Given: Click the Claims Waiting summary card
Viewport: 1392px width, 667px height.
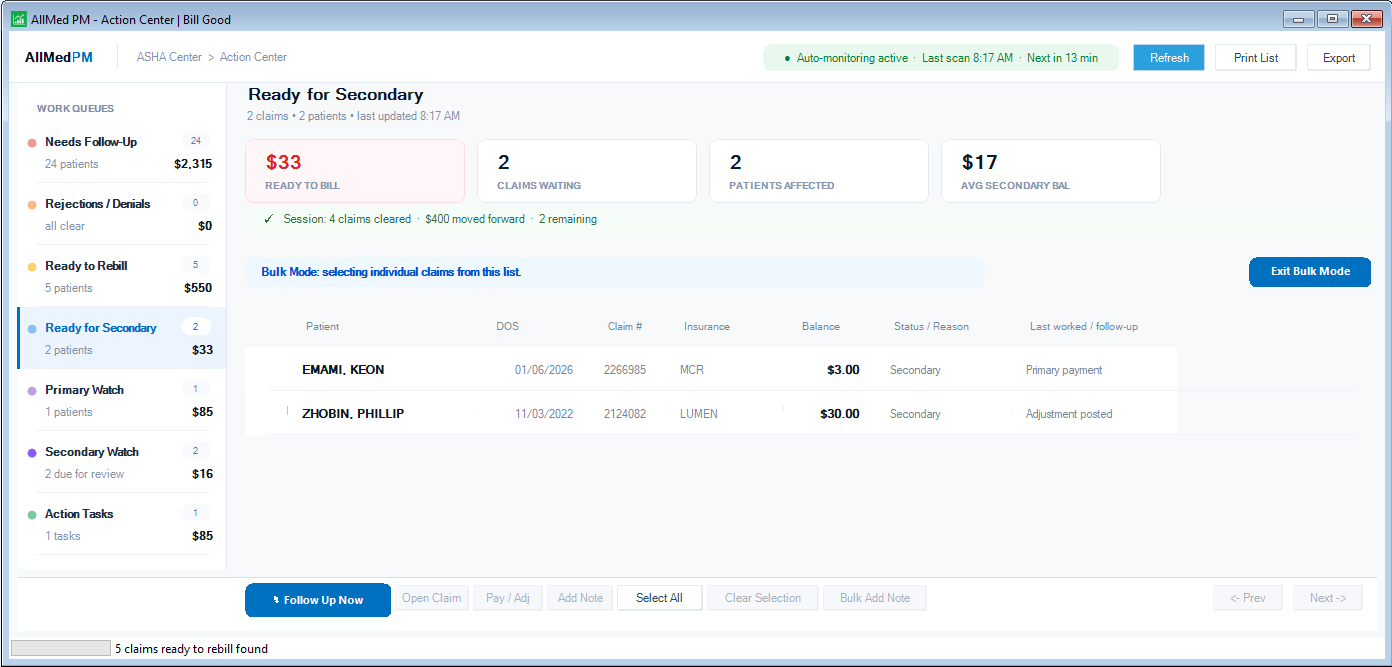Looking at the screenshot, I should (587, 171).
